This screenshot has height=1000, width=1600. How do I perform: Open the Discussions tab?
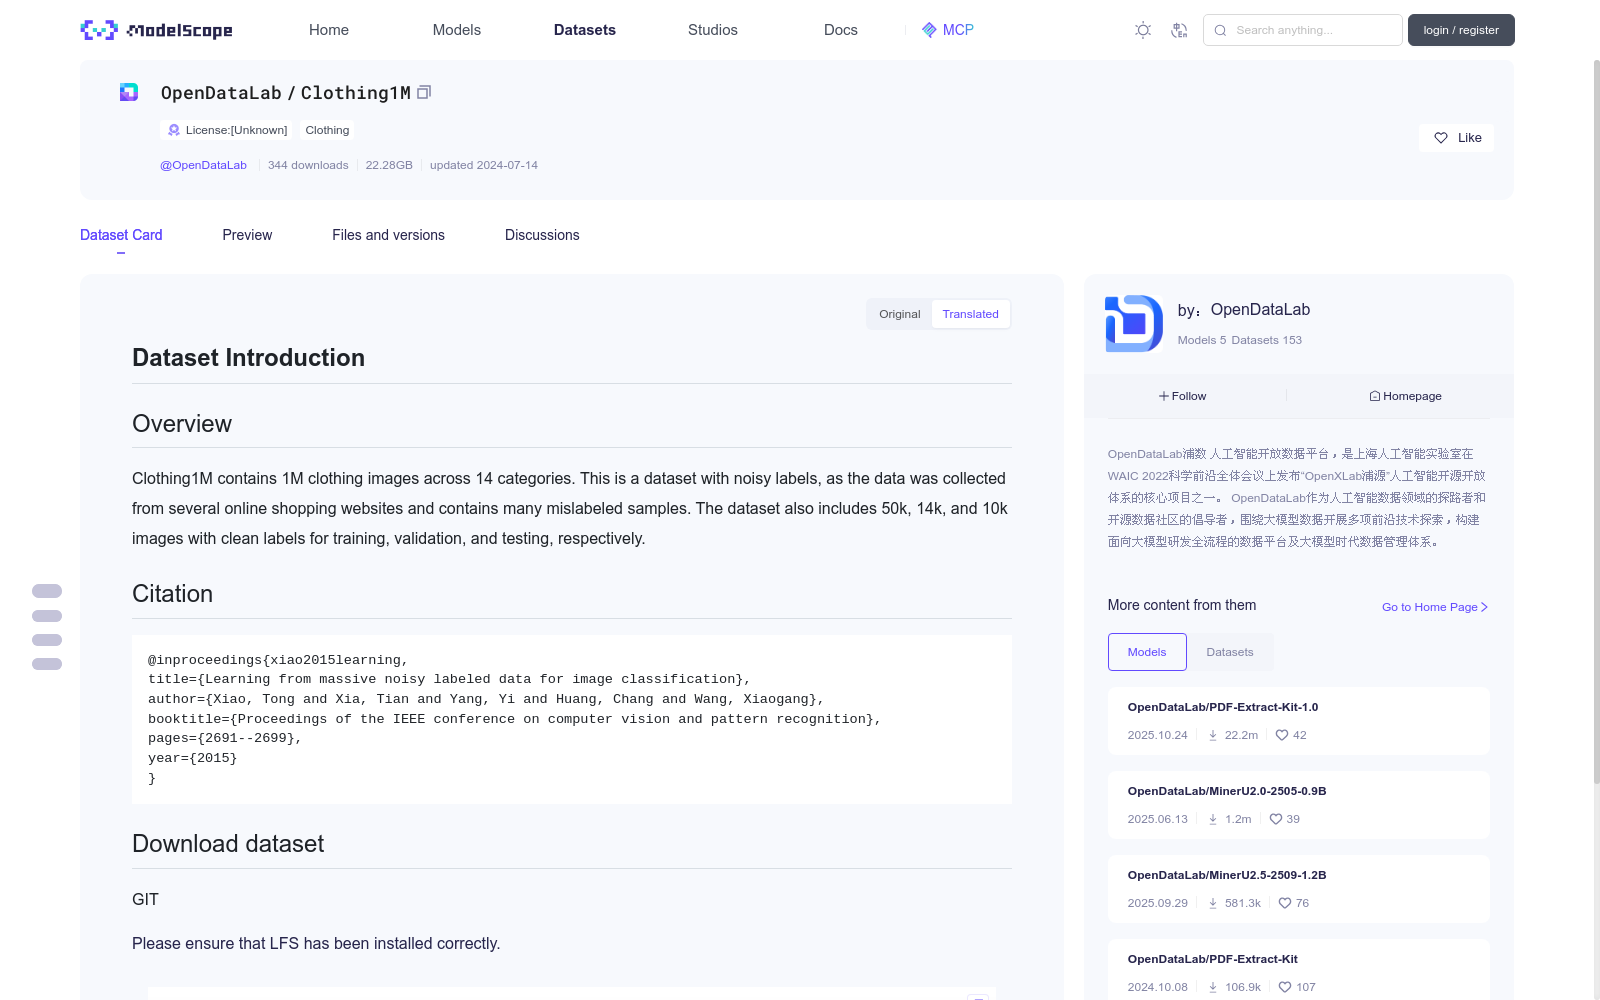tap(542, 235)
